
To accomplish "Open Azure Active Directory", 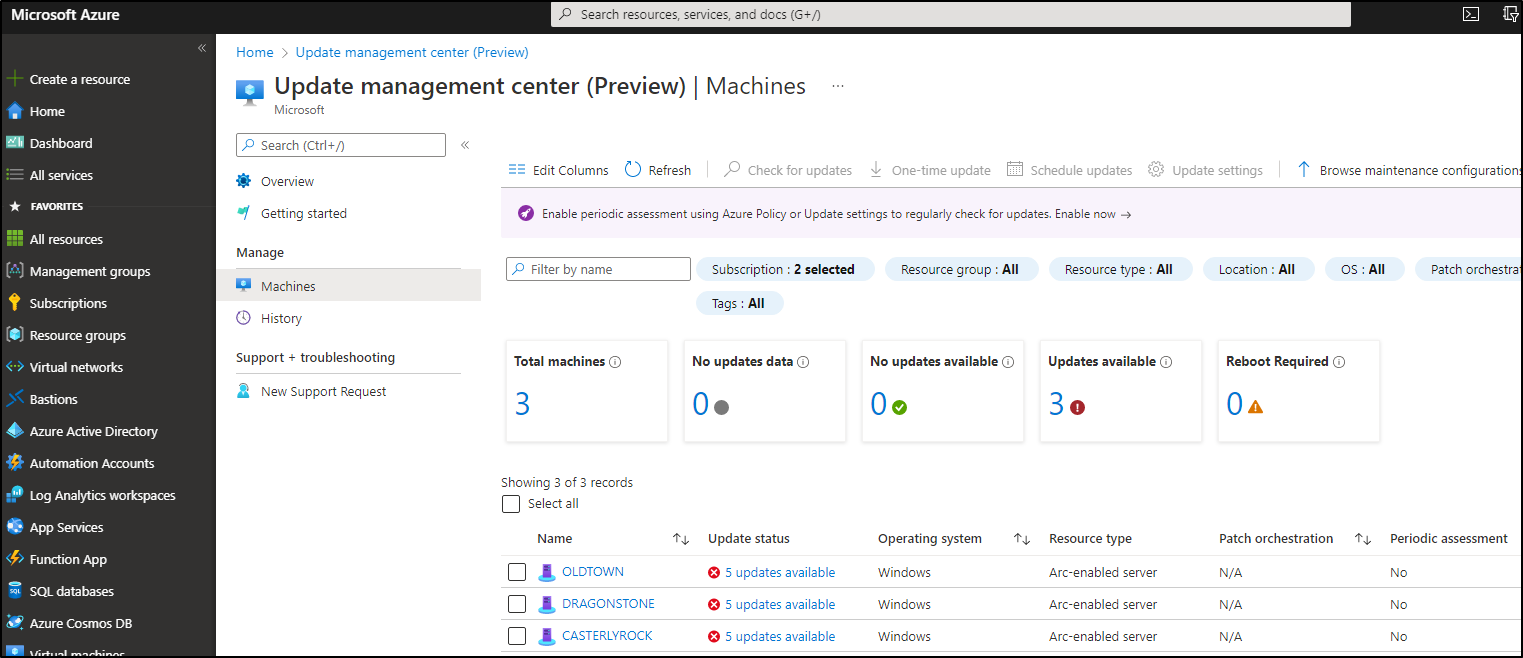I will tap(94, 431).
